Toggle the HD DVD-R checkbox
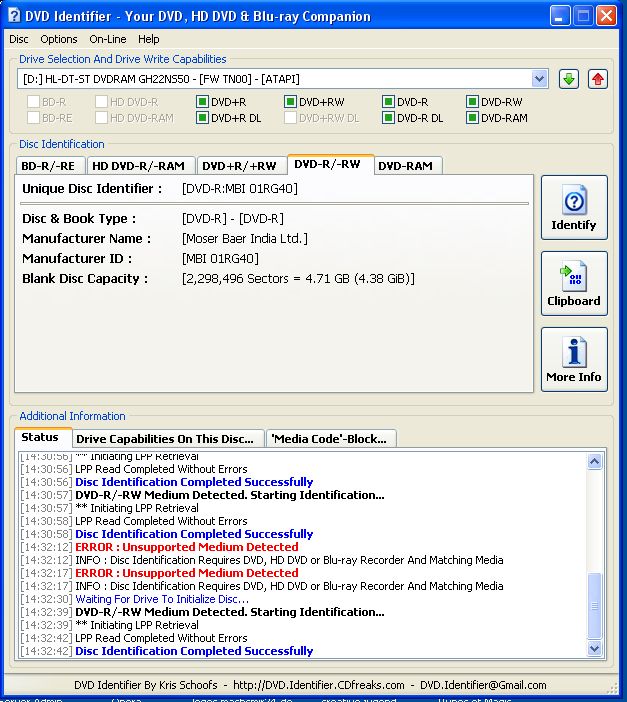 [x=101, y=102]
